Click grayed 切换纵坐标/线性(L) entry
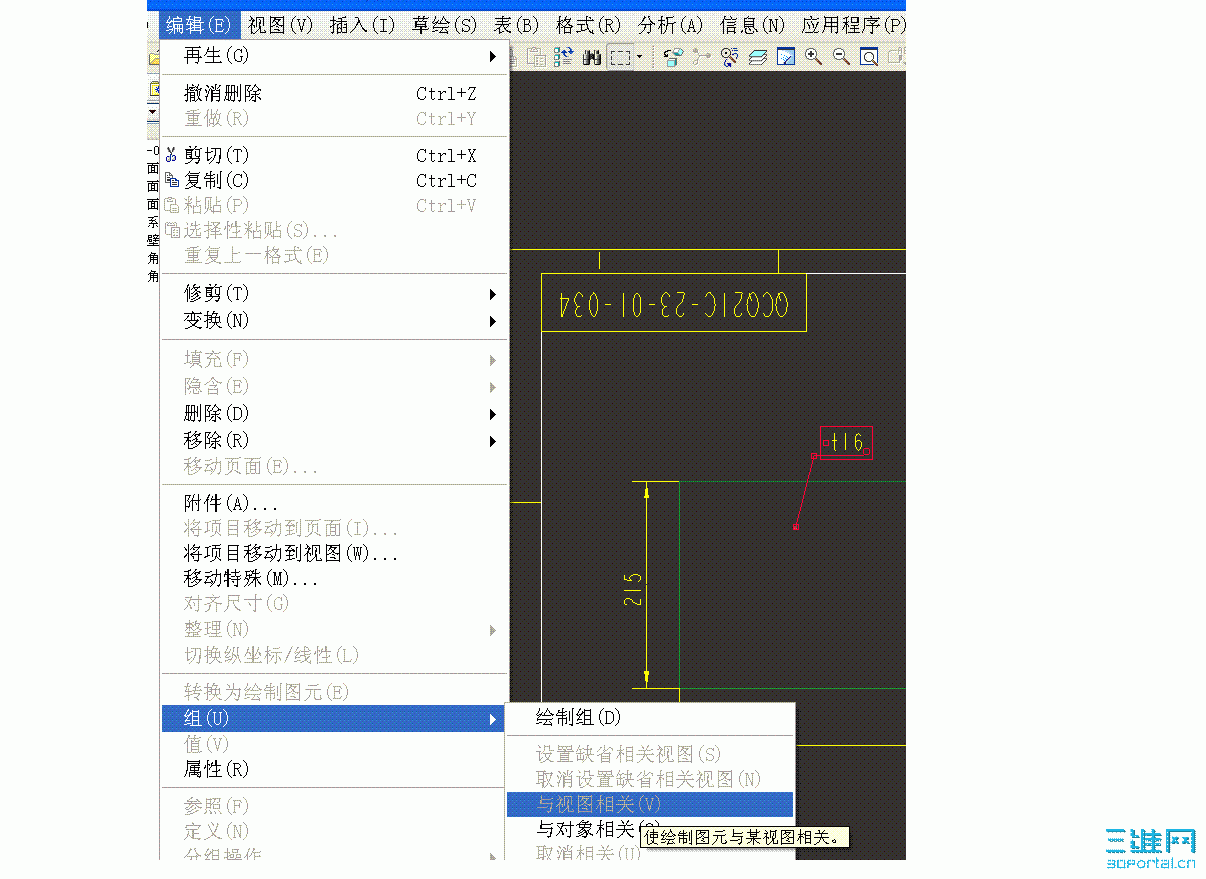1206x879 pixels. pos(334,655)
